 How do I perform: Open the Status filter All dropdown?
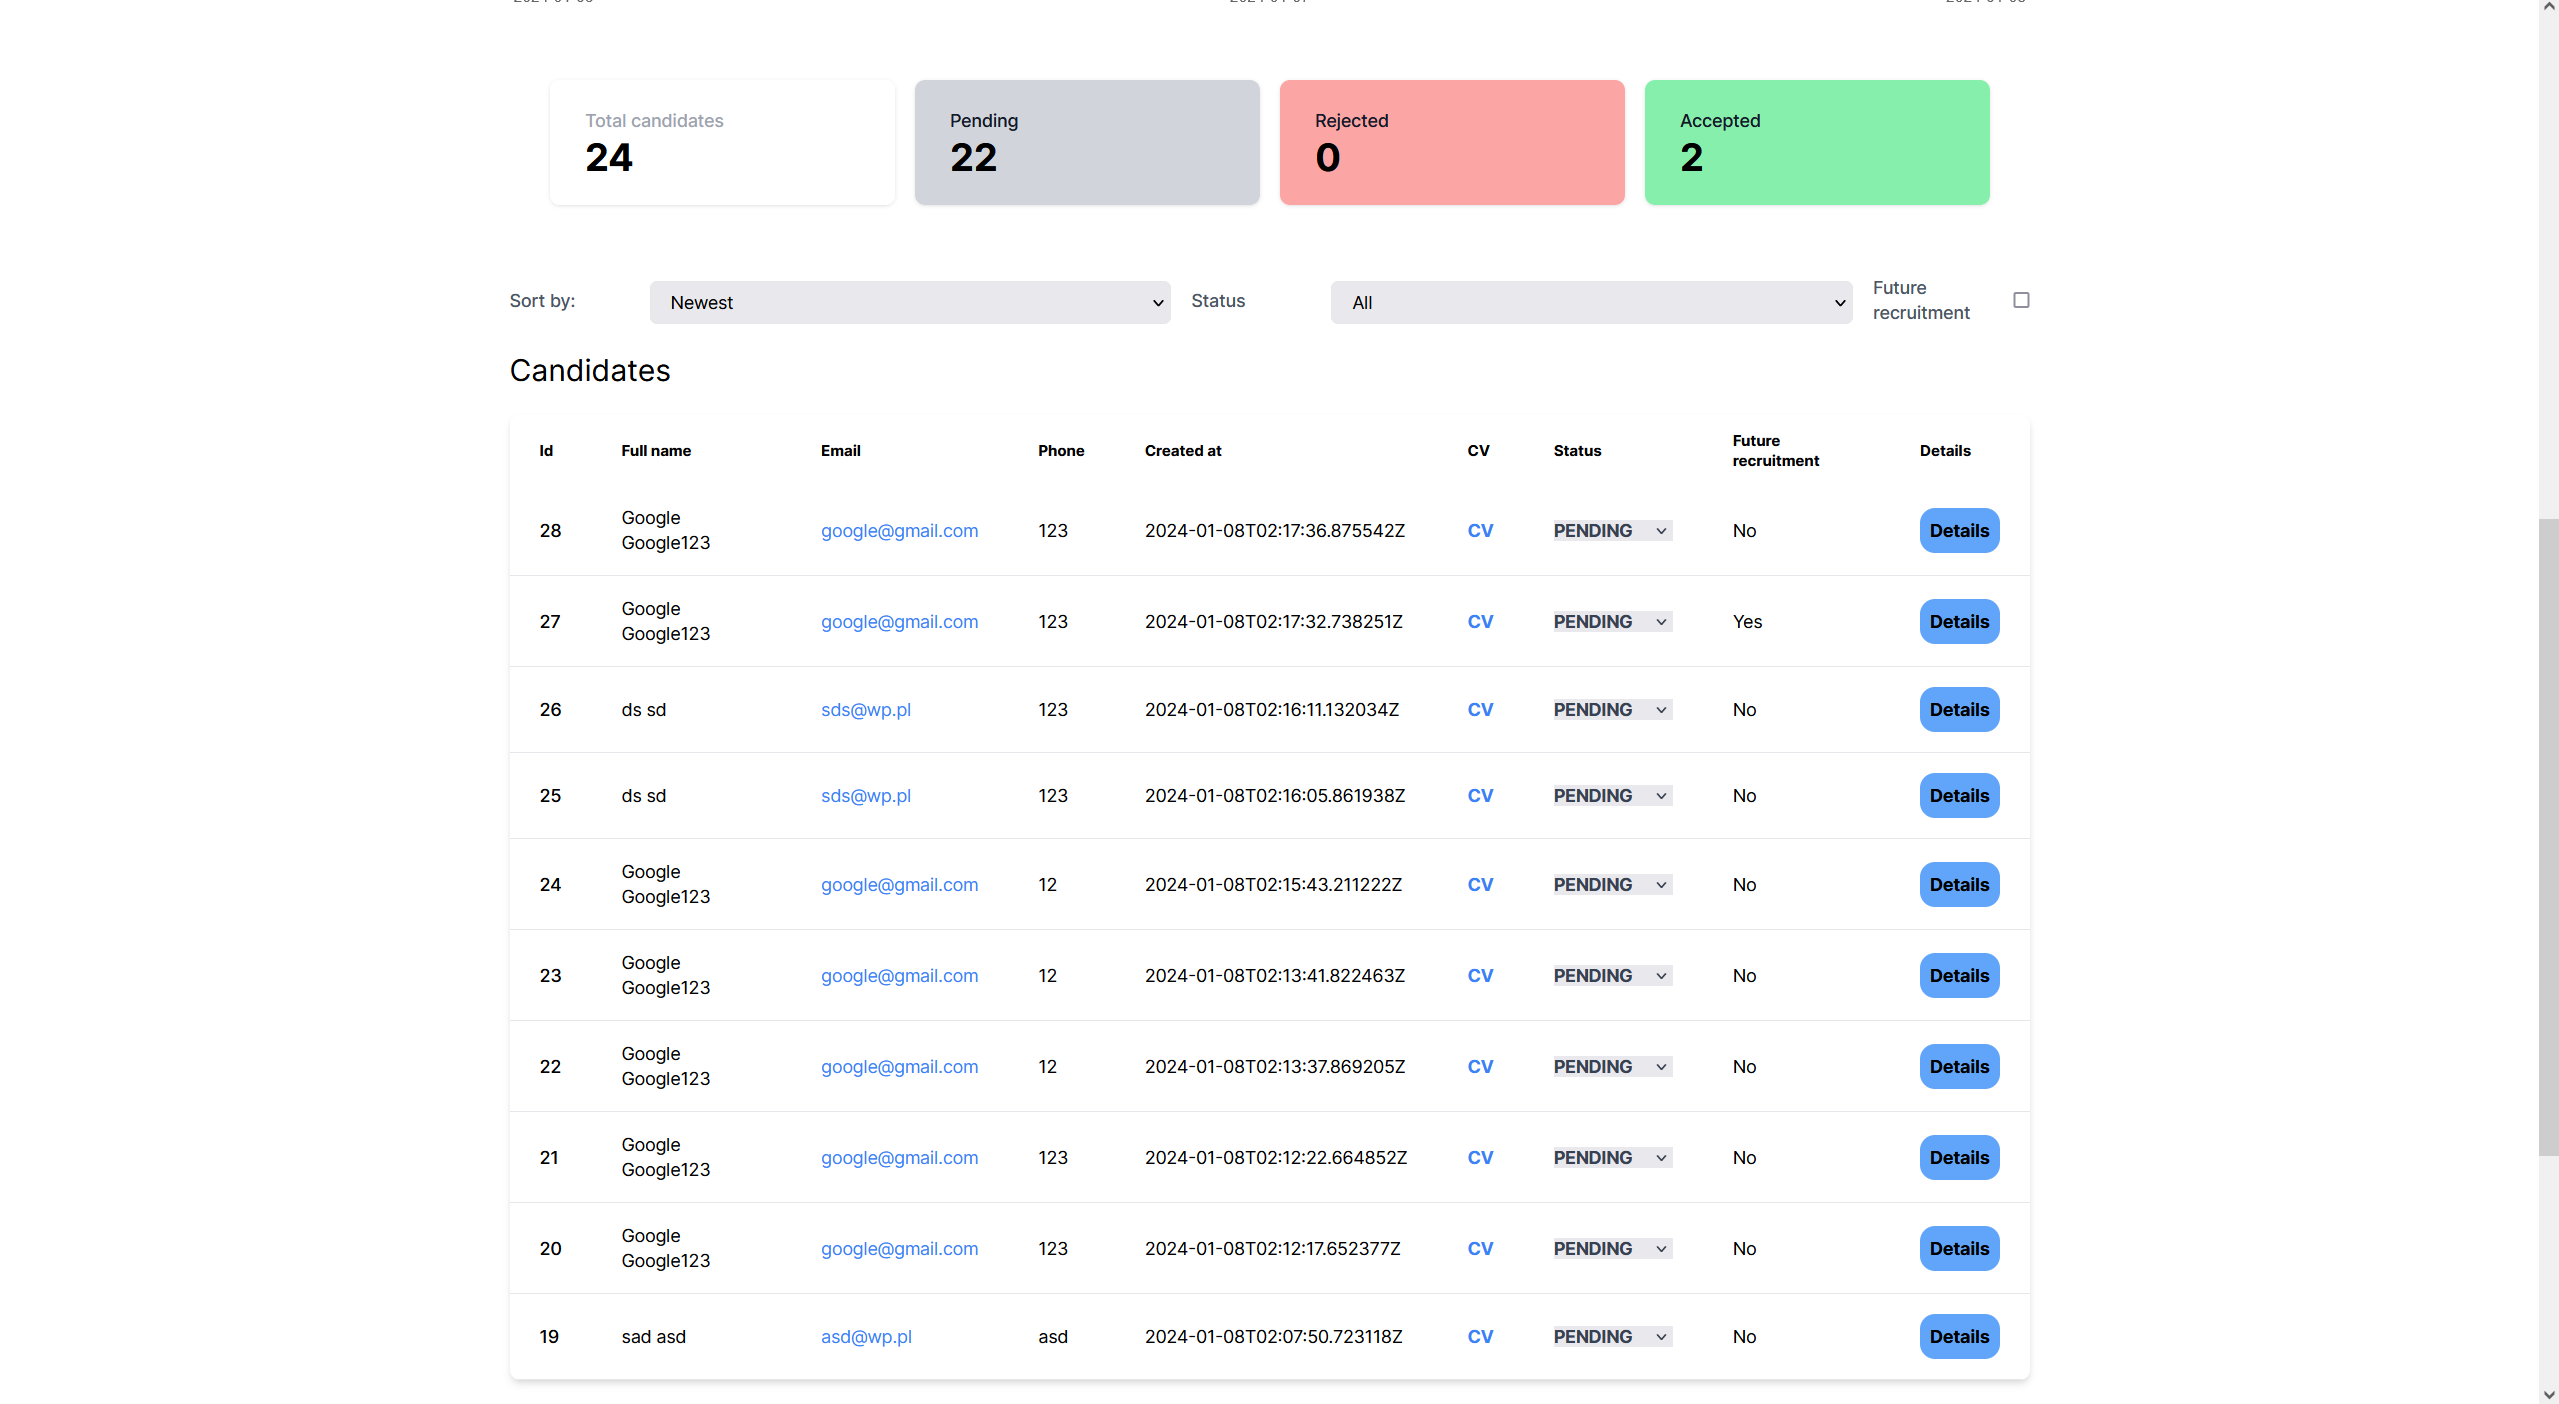point(1590,302)
